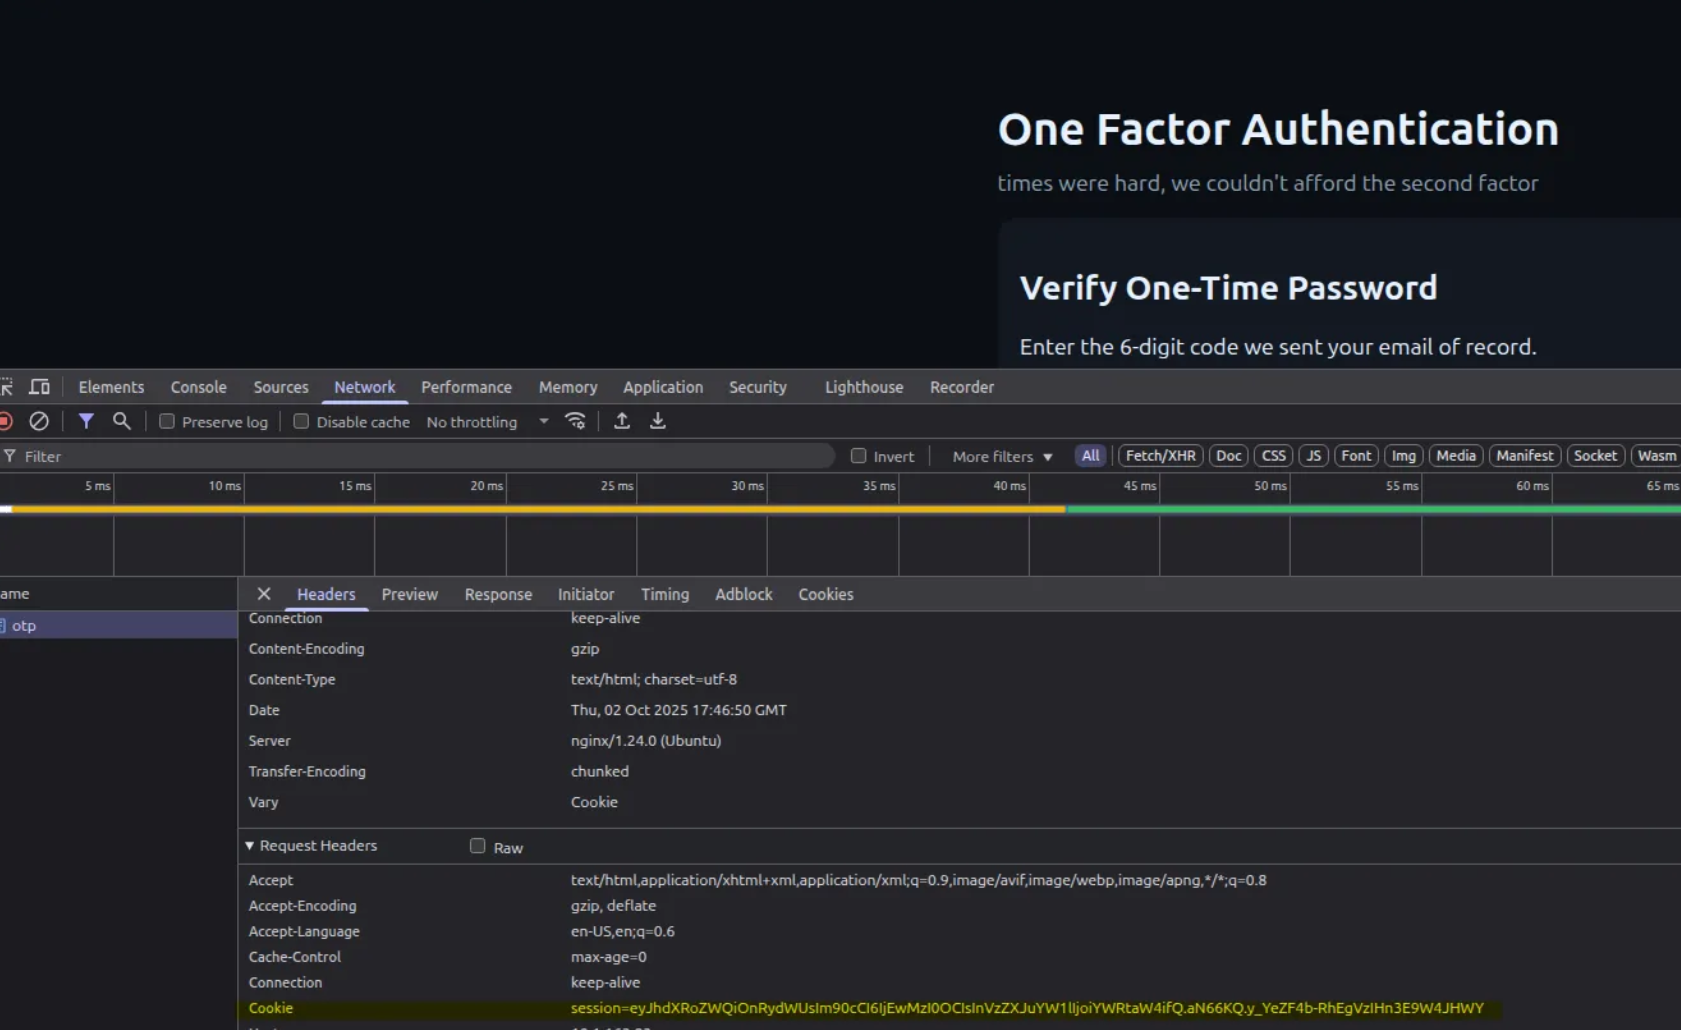Toggle Raw request headers view
The height and width of the screenshot is (1030, 1681).
(477, 845)
